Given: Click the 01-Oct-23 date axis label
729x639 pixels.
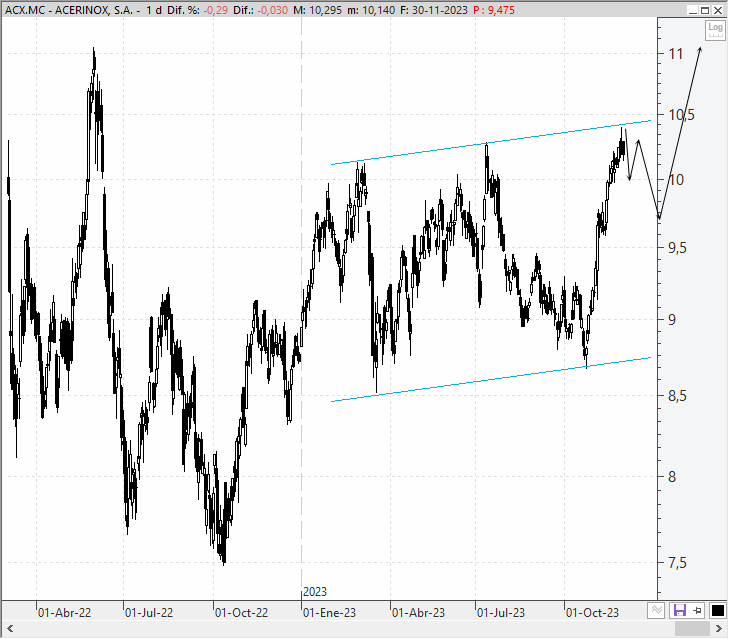Looking at the screenshot, I should point(592,612).
